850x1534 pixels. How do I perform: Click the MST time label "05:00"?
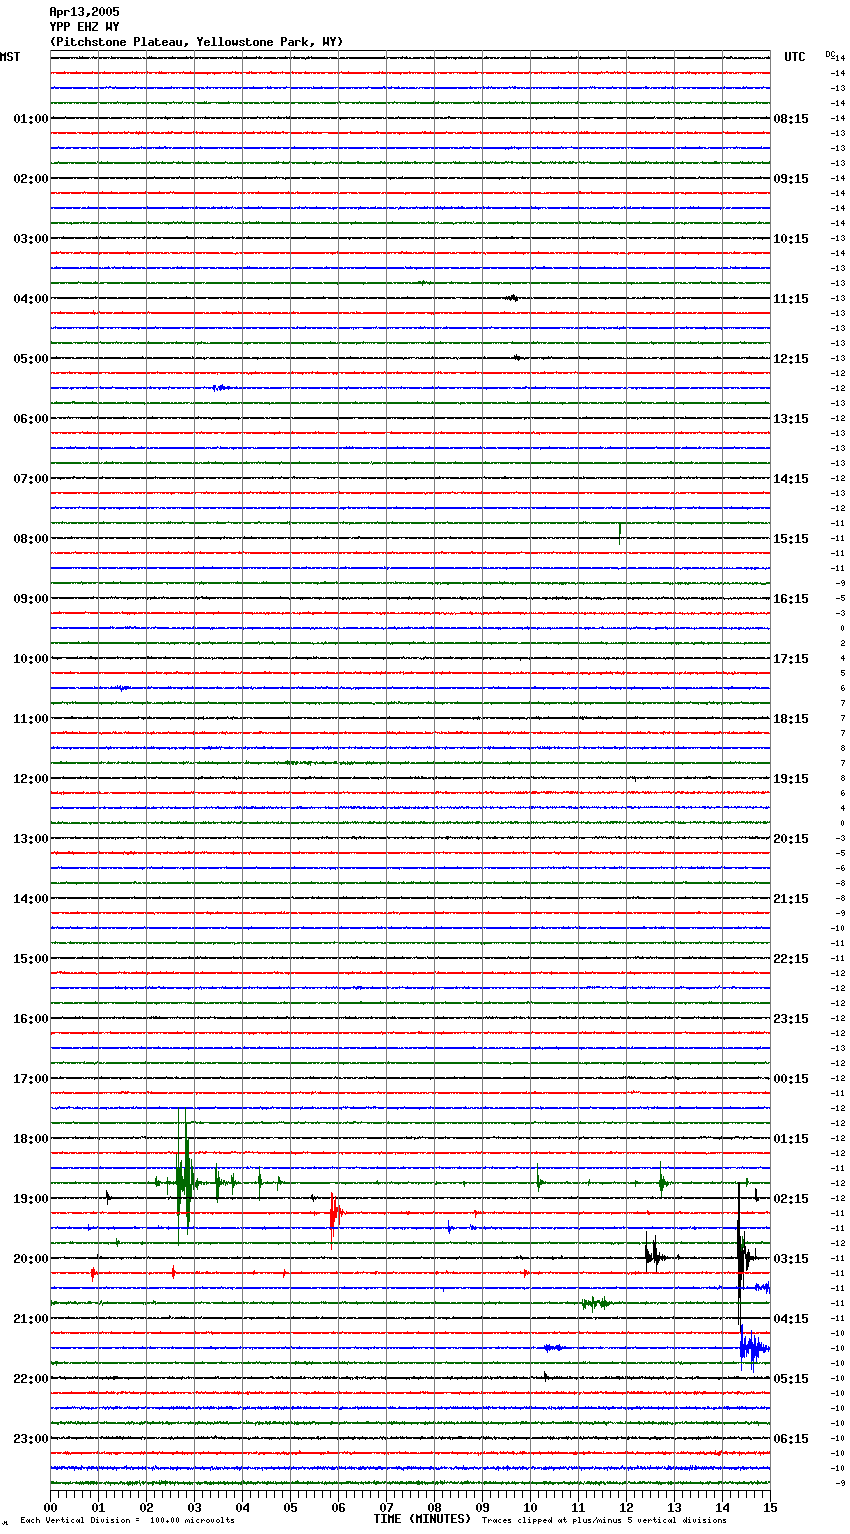[x=31, y=359]
